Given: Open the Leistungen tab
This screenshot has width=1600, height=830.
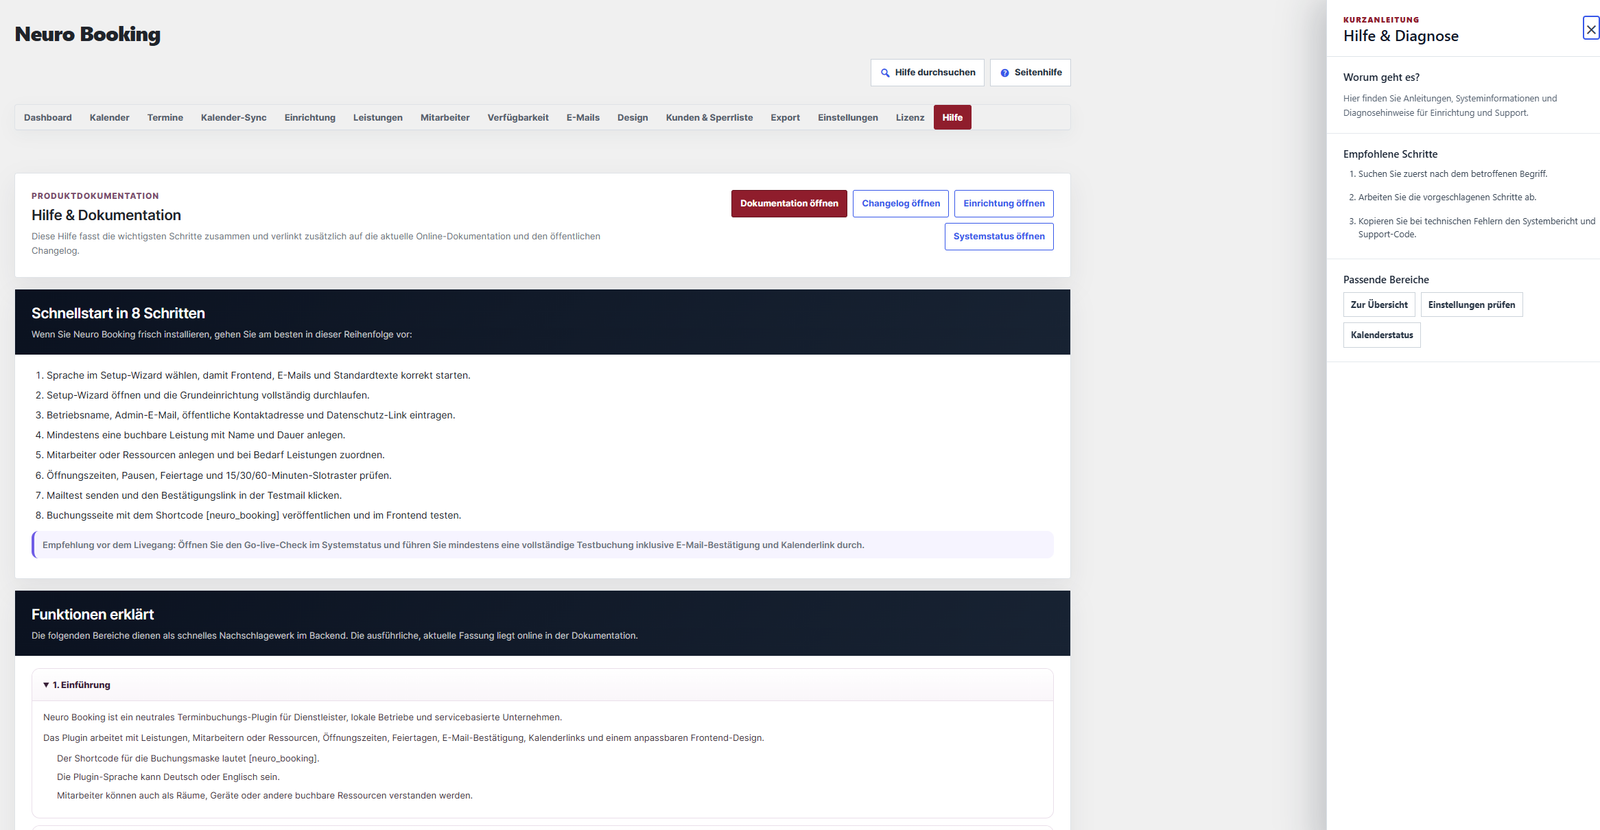Looking at the screenshot, I should (378, 118).
